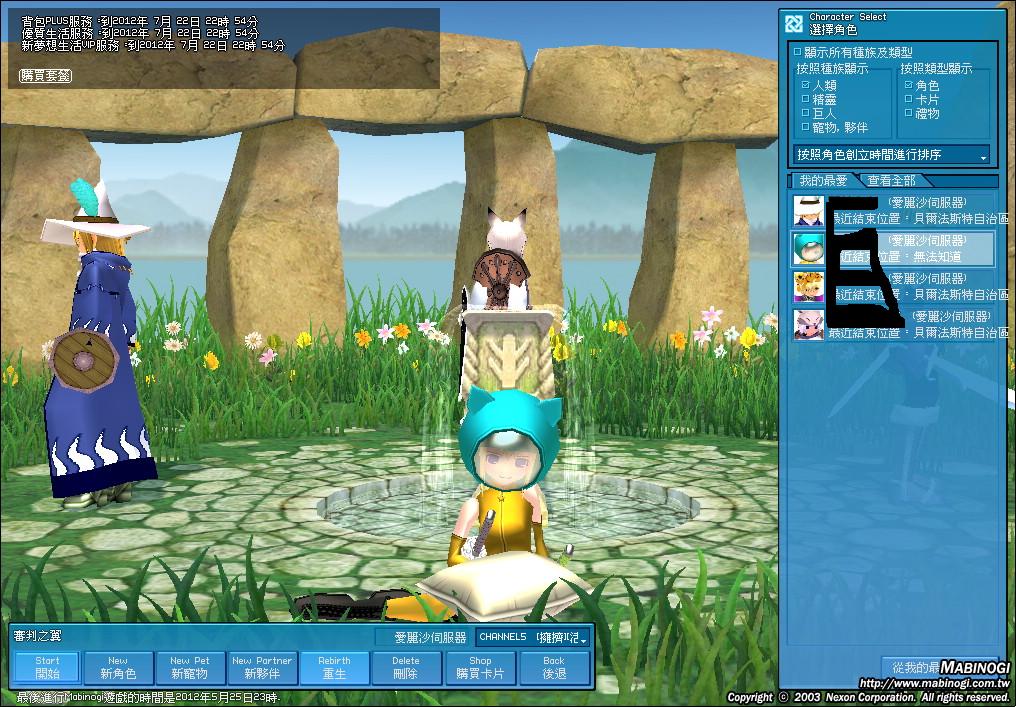Click the Start button

pyautogui.click(x=47, y=667)
